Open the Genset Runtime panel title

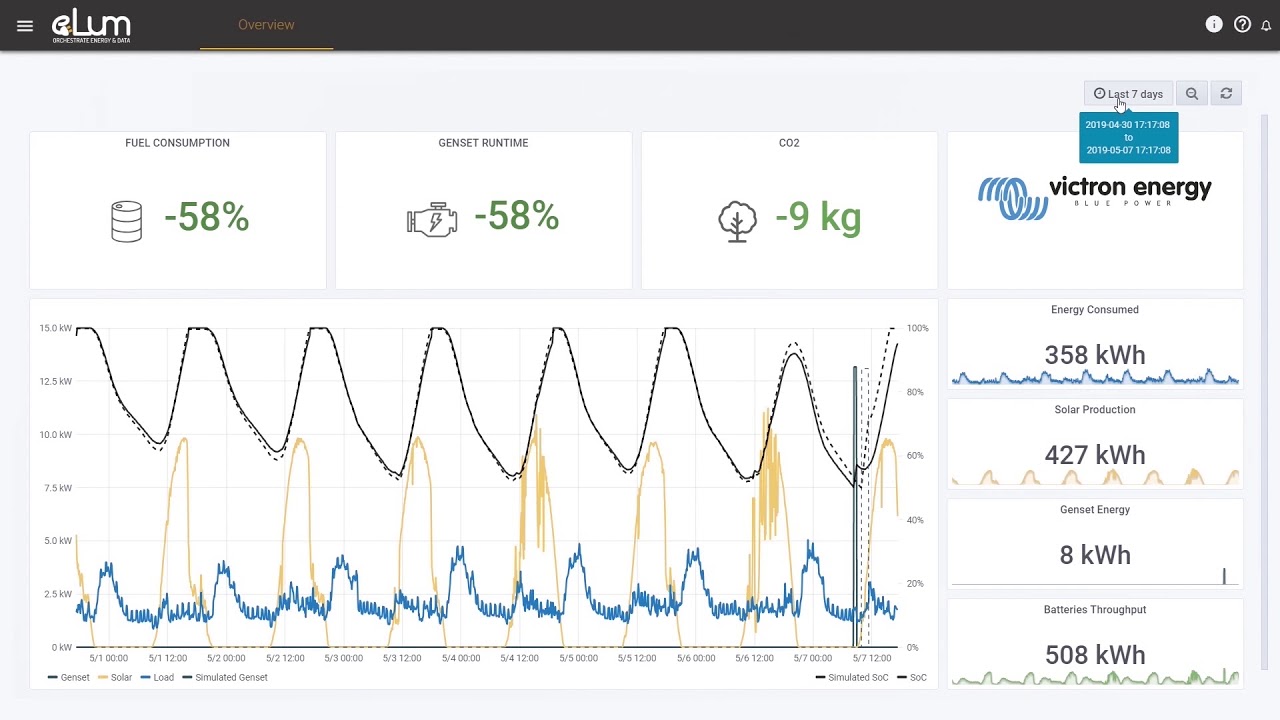tap(483, 143)
